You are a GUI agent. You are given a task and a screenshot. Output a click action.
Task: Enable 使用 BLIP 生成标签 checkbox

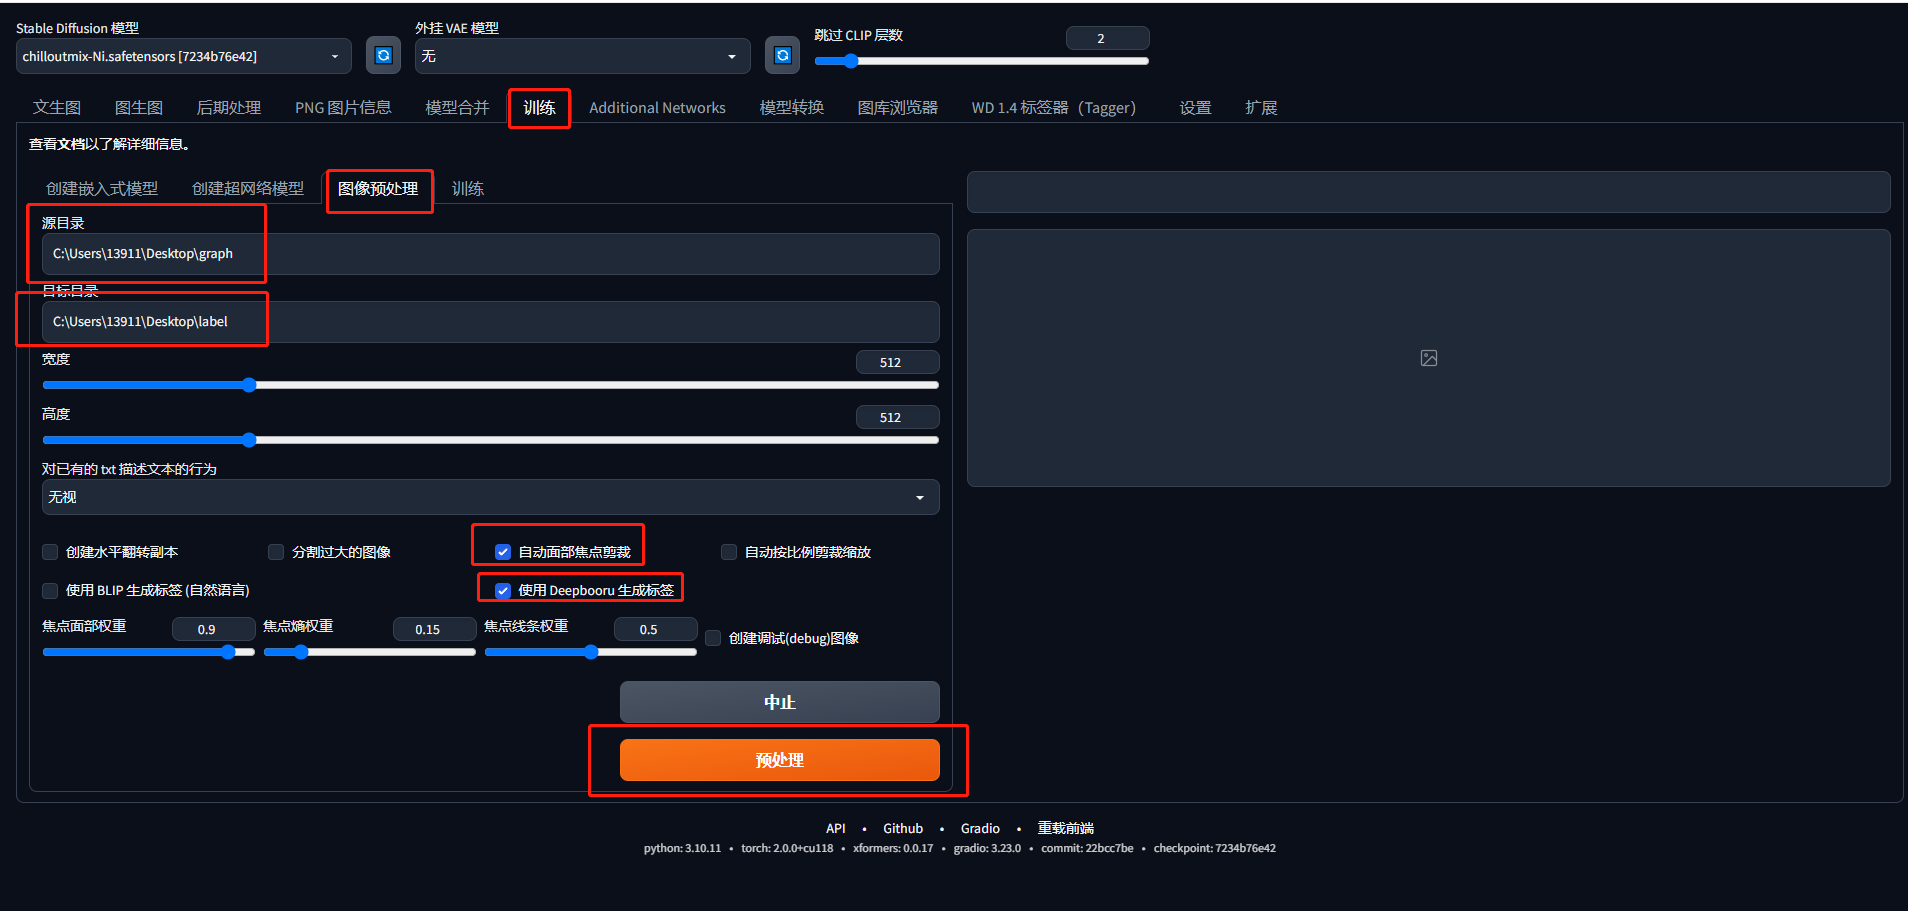[x=50, y=590]
